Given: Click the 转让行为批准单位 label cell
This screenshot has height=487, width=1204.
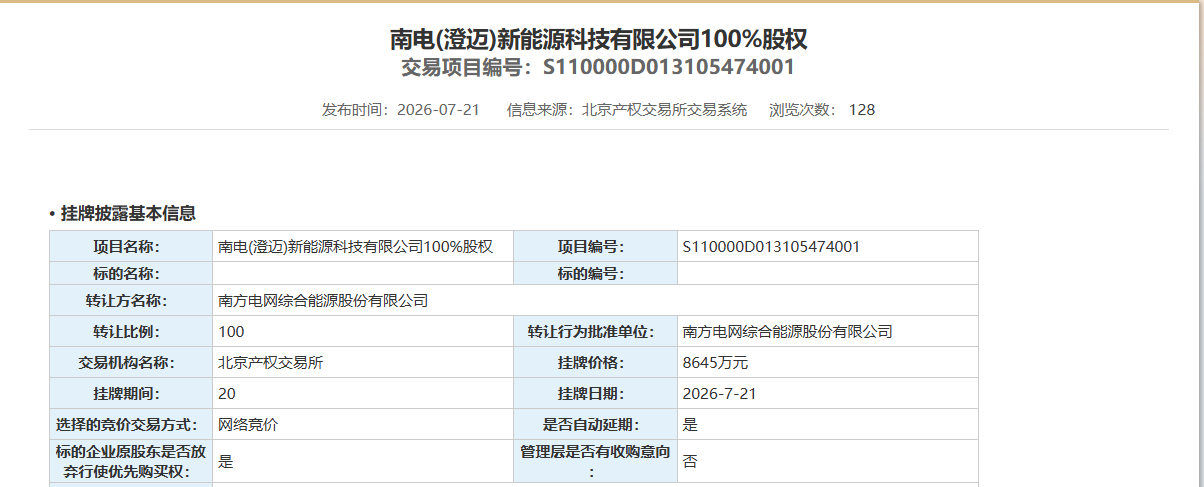Looking at the screenshot, I should (x=595, y=332).
